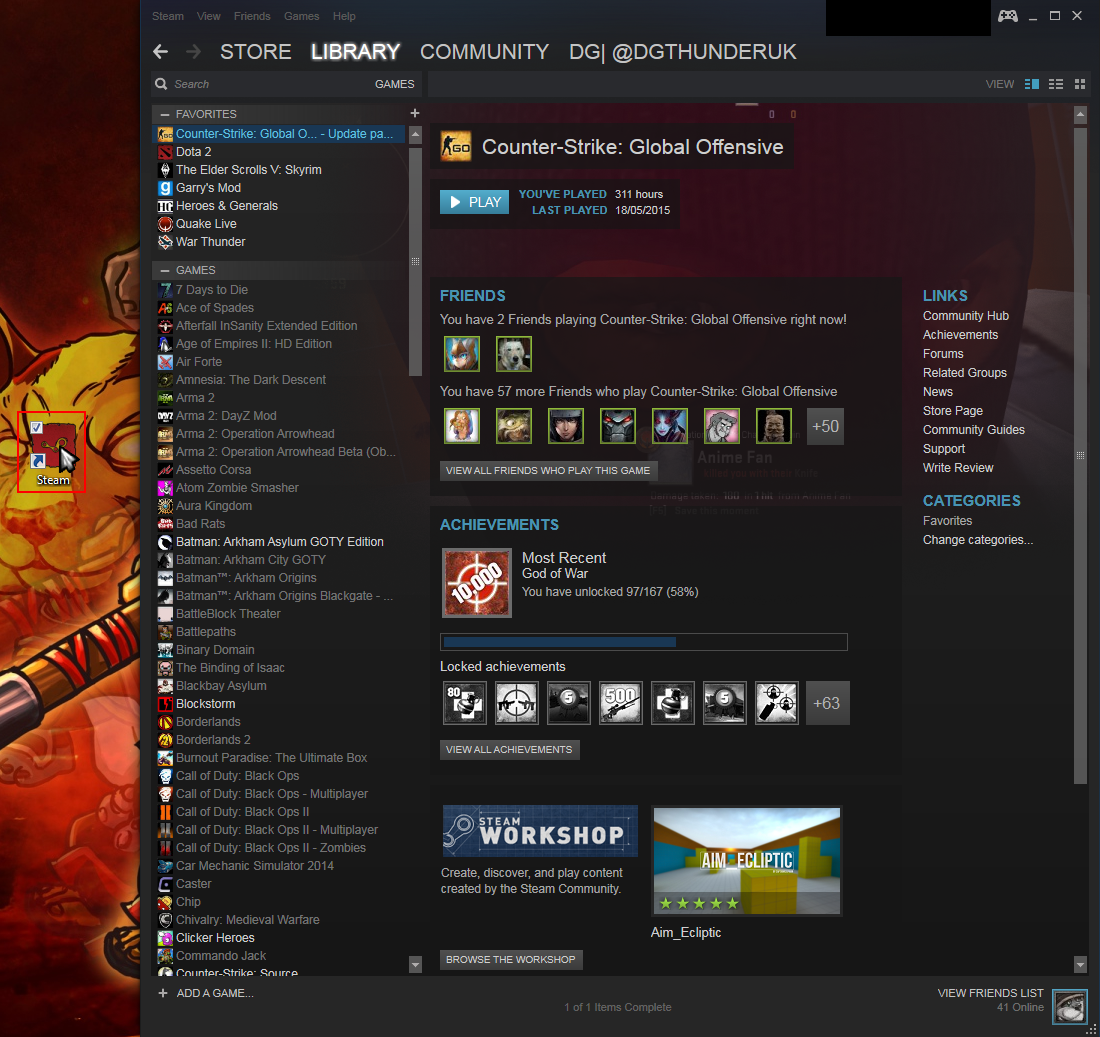Click the friends list avatar icon

(1069, 1007)
